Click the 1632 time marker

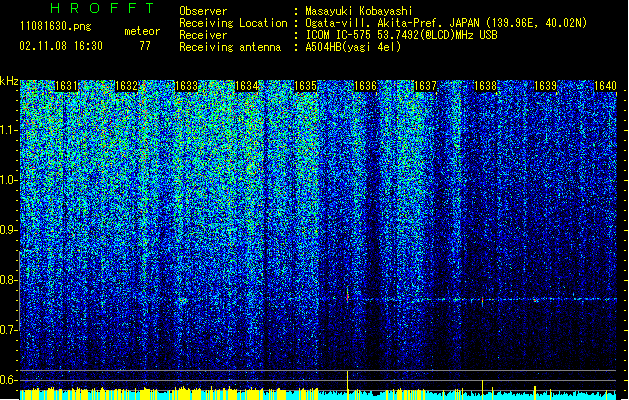click(126, 86)
